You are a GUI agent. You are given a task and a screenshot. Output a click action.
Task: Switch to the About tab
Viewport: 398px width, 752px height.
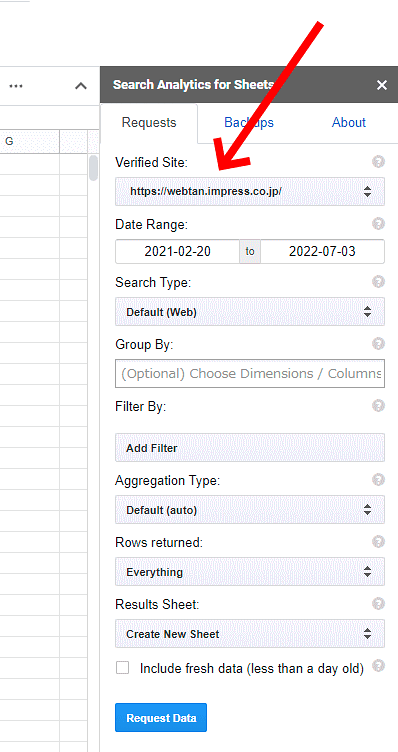[x=349, y=123]
